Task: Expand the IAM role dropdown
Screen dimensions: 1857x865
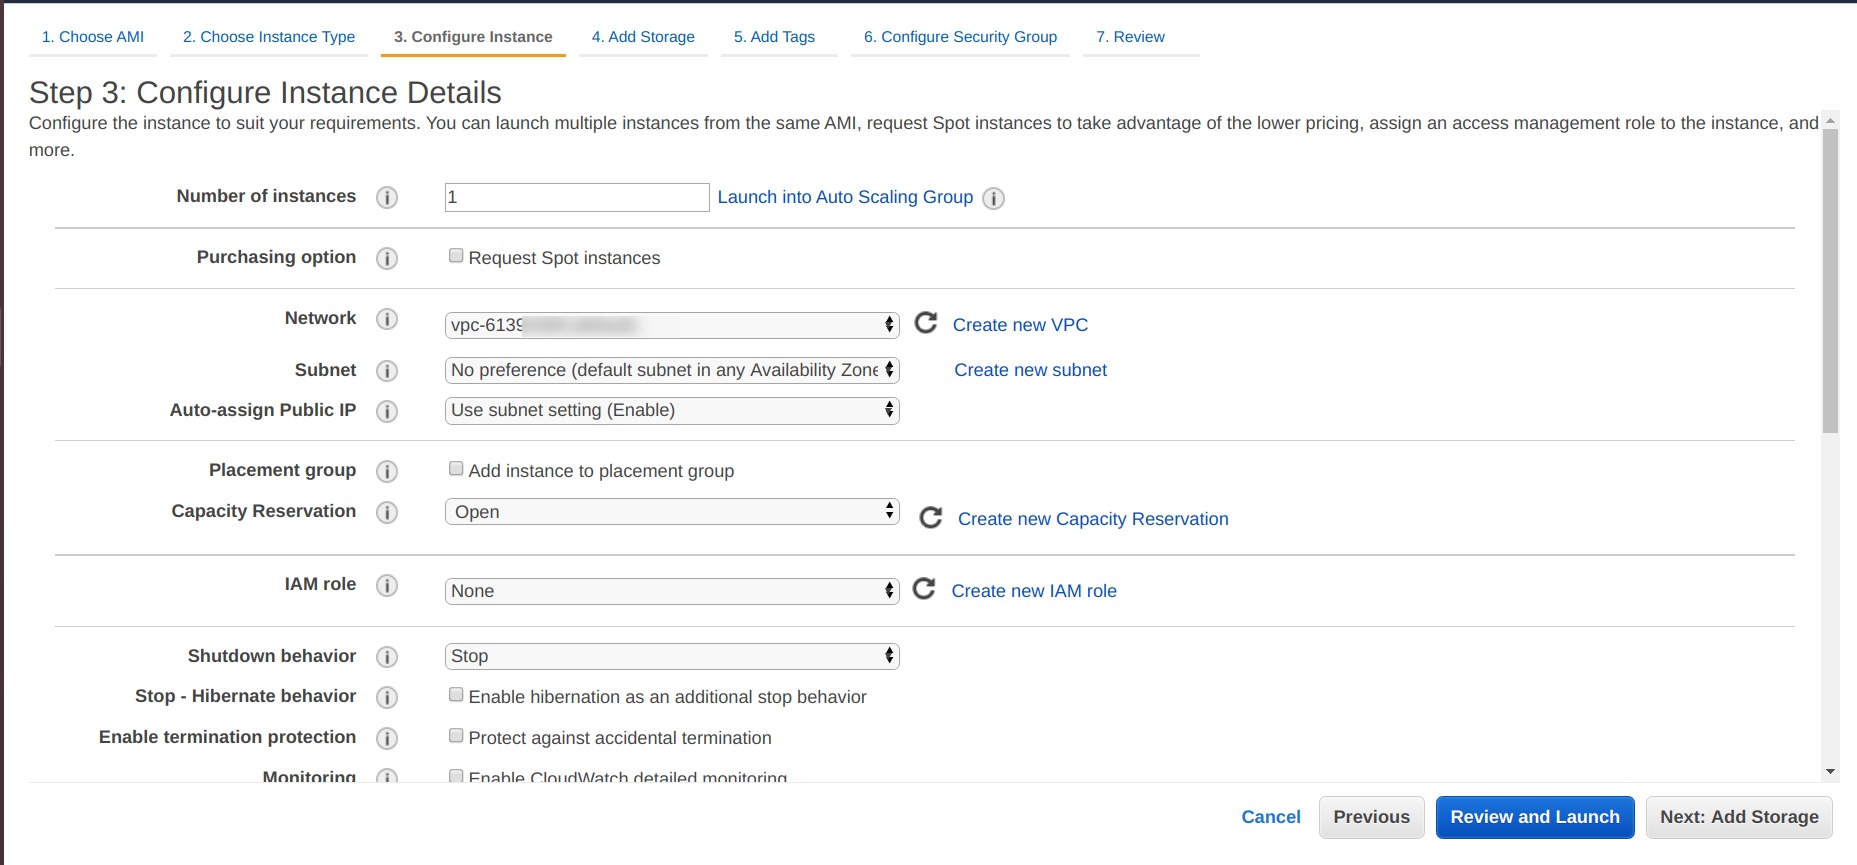Action: (x=671, y=591)
